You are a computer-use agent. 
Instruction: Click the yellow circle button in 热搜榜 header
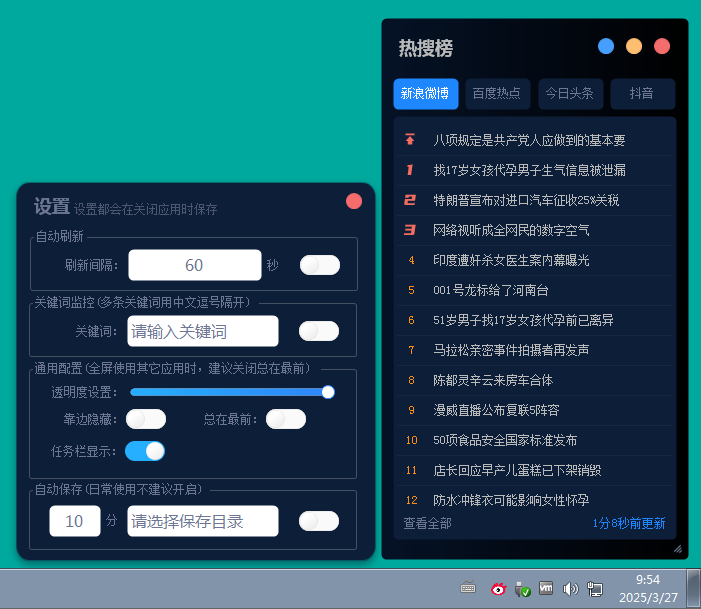tap(634, 46)
